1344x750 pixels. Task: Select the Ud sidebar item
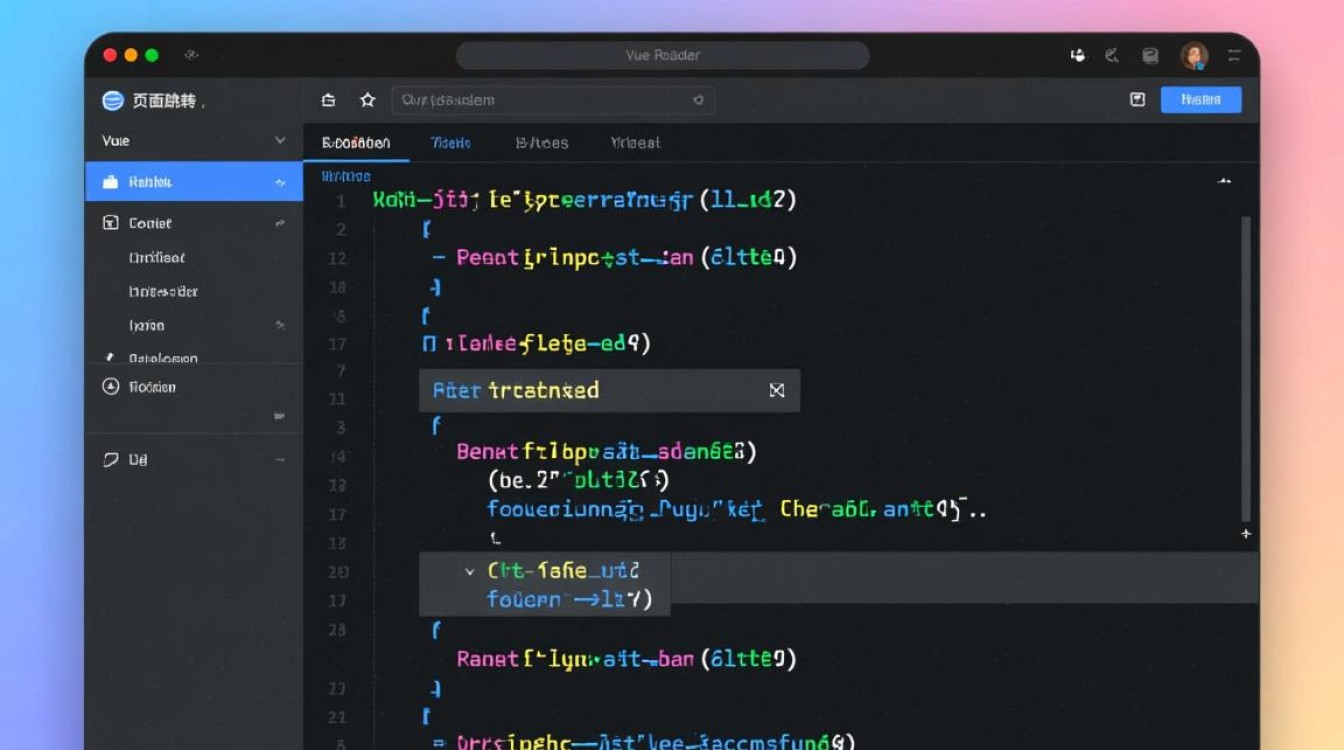coord(194,460)
